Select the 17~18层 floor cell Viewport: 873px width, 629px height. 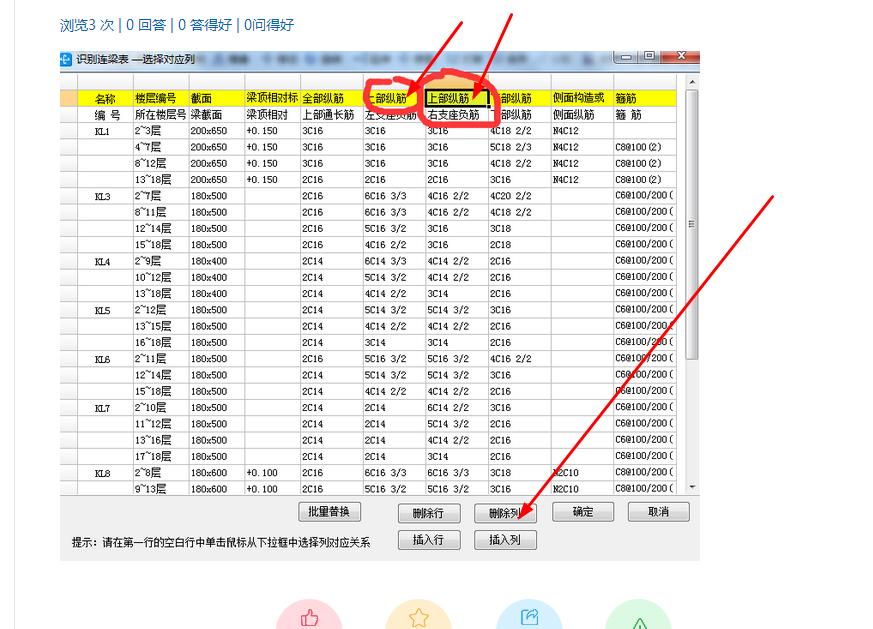[161, 457]
